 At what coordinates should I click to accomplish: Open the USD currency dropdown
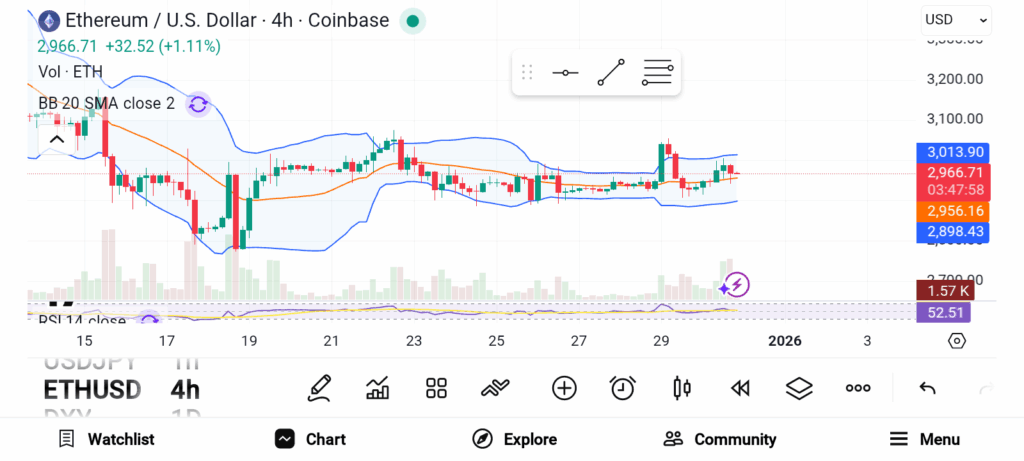956,19
